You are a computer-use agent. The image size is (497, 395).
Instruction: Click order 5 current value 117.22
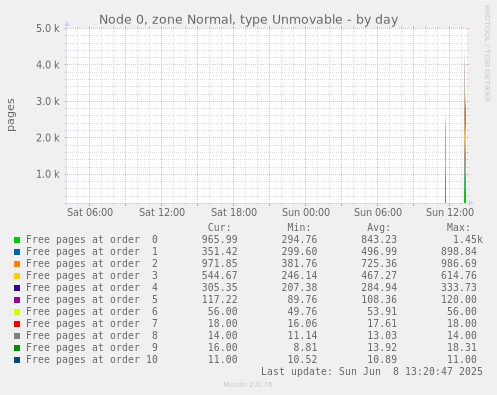219,300
